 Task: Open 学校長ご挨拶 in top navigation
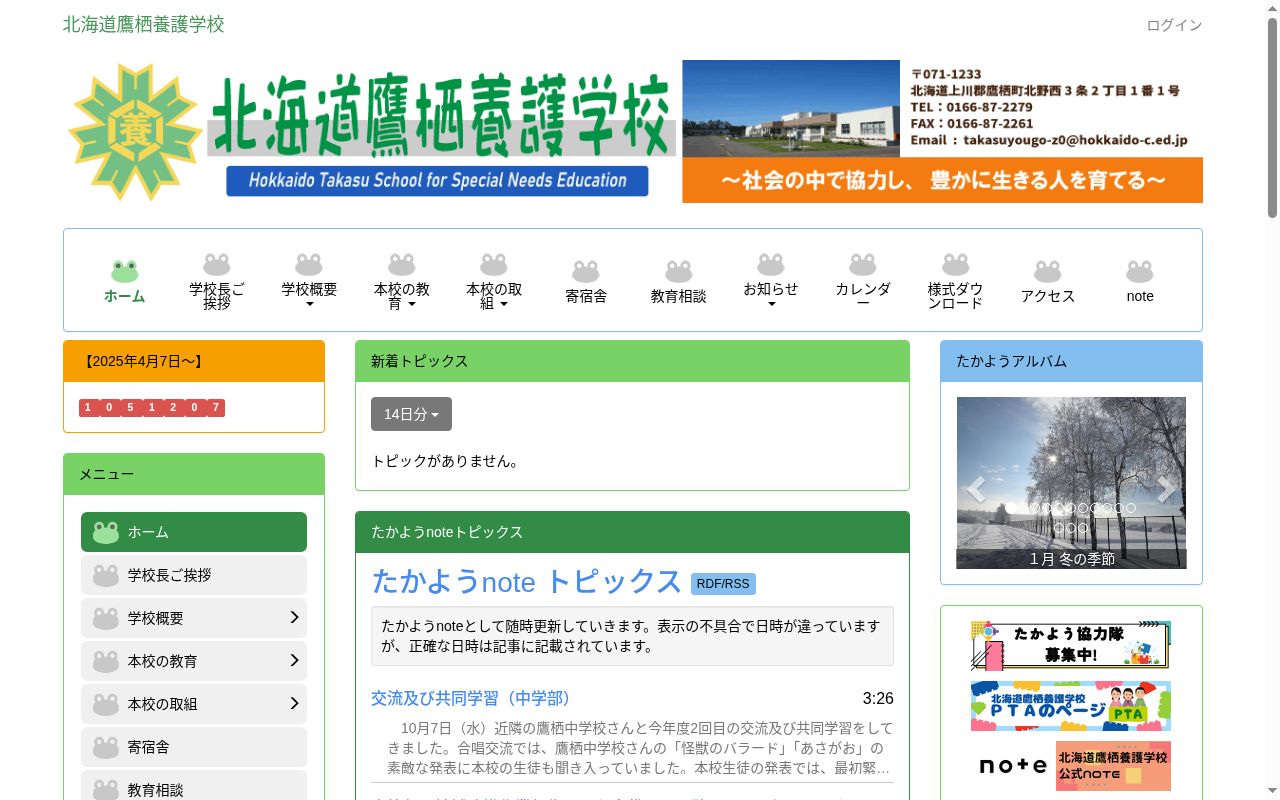[x=217, y=296]
